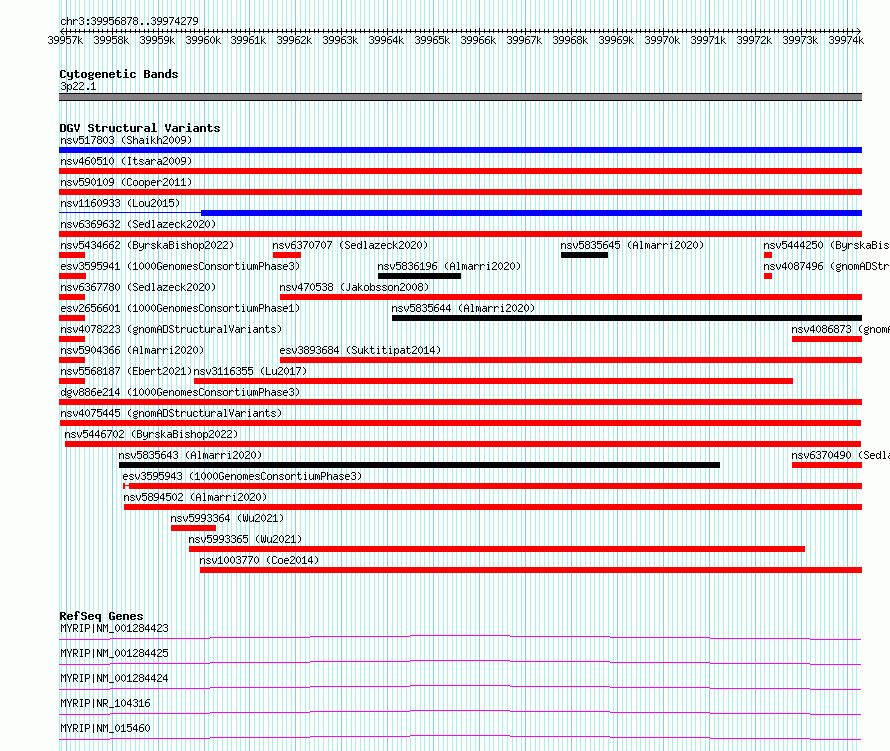
Task: Click esv3595941 (1000GenomesConsortiumPhase3) label
Action: pos(180,266)
